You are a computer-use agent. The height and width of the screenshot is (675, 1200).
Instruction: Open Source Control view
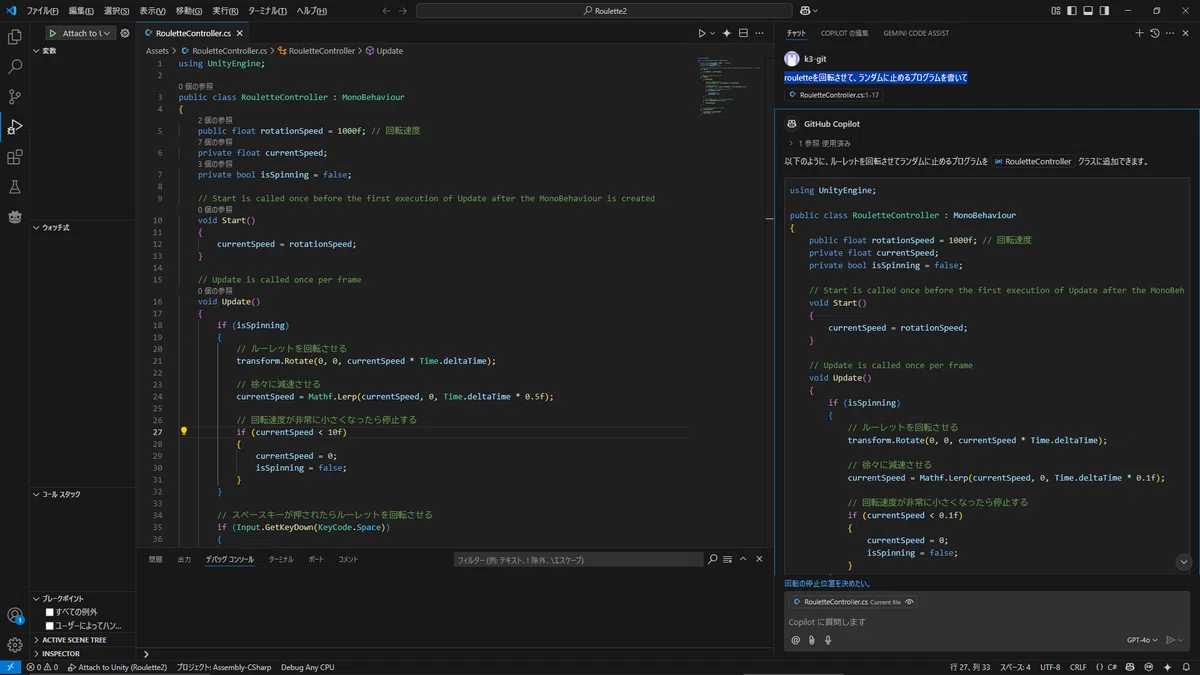coord(15,97)
